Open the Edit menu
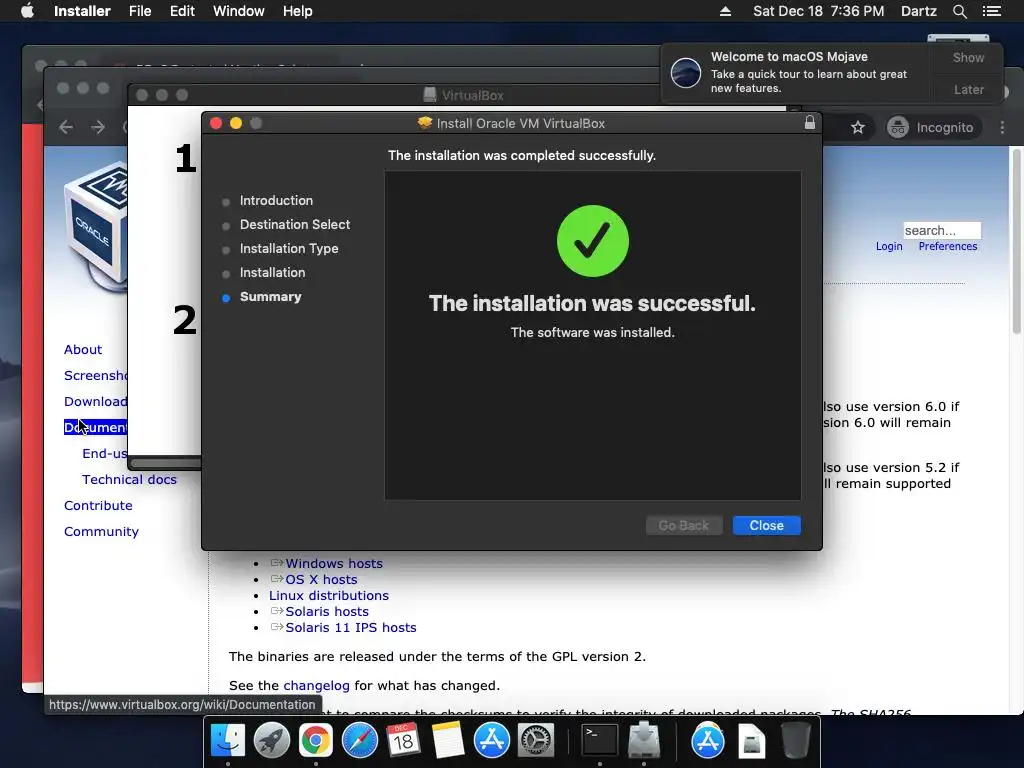The image size is (1024, 768). [182, 11]
